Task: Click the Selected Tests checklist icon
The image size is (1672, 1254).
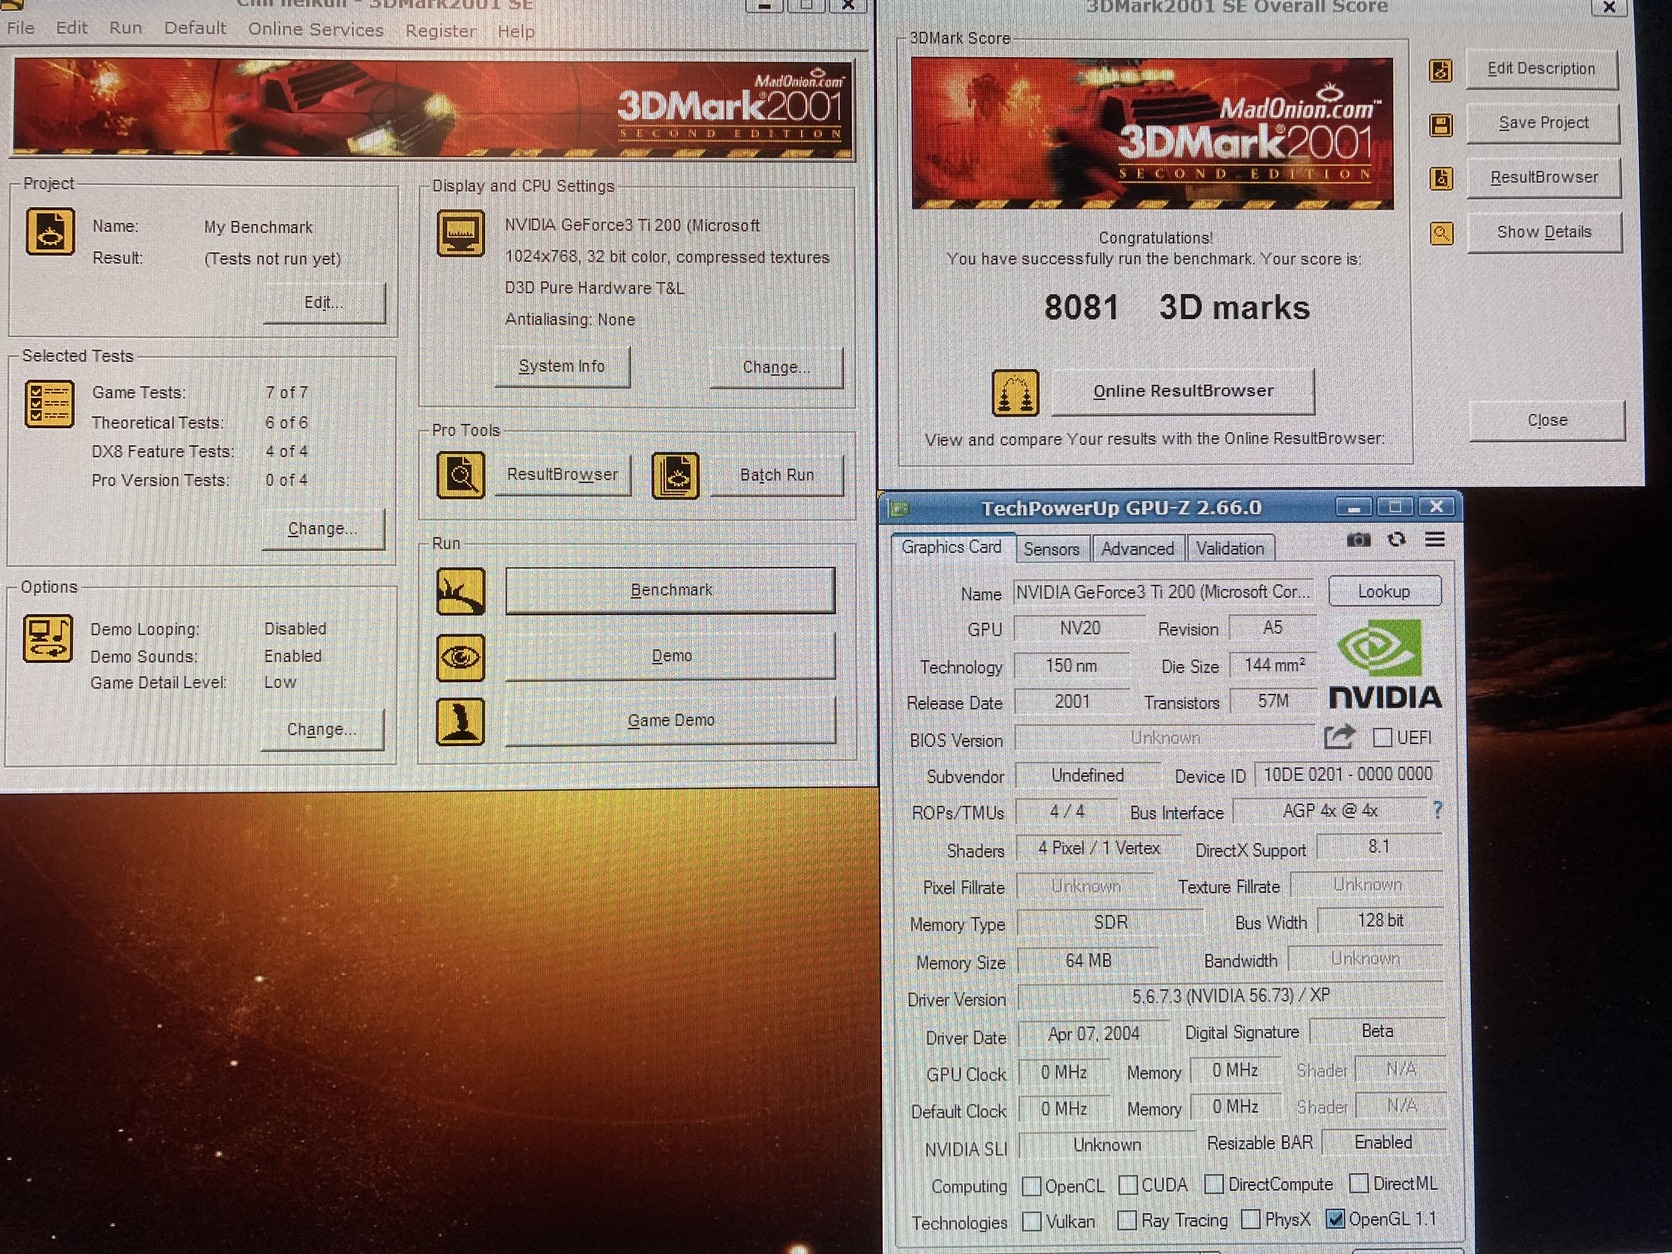Action: [x=50, y=404]
